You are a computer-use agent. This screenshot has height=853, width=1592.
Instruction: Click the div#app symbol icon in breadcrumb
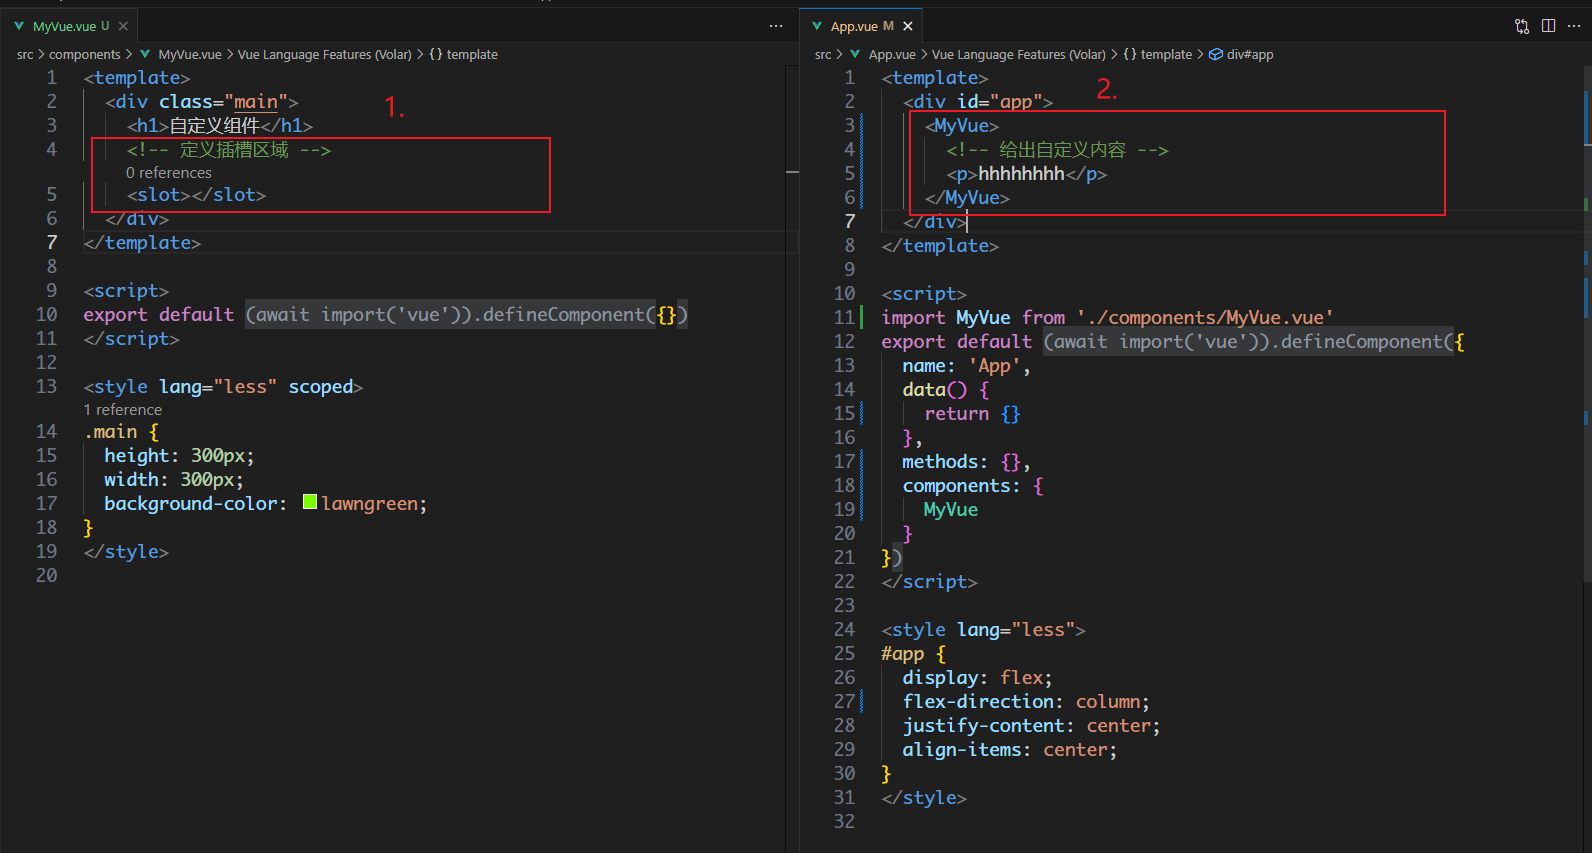1216,54
